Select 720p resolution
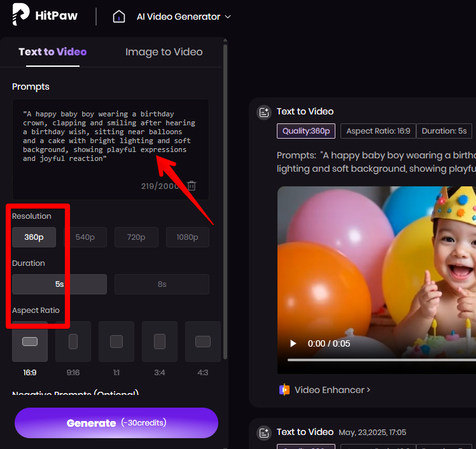Viewport: 476px width, 449px height. [136, 237]
